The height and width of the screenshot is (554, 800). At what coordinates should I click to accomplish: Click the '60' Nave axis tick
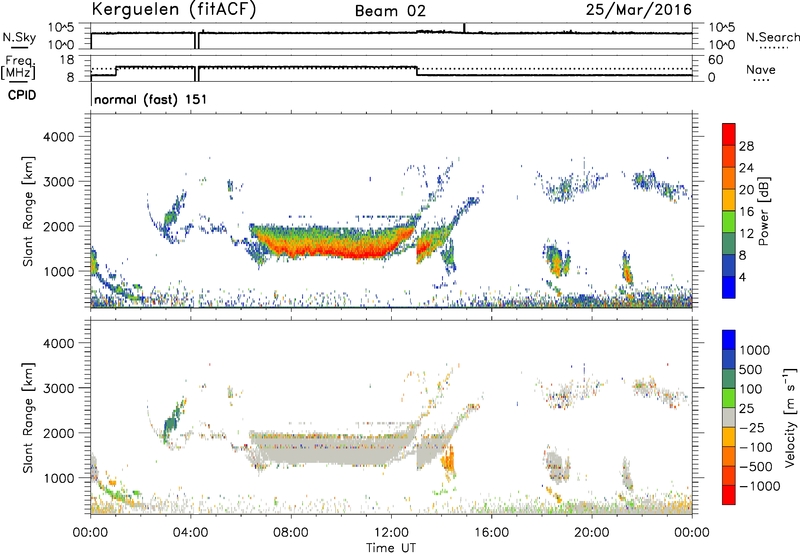pyautogui.click(x=715, y=60)
